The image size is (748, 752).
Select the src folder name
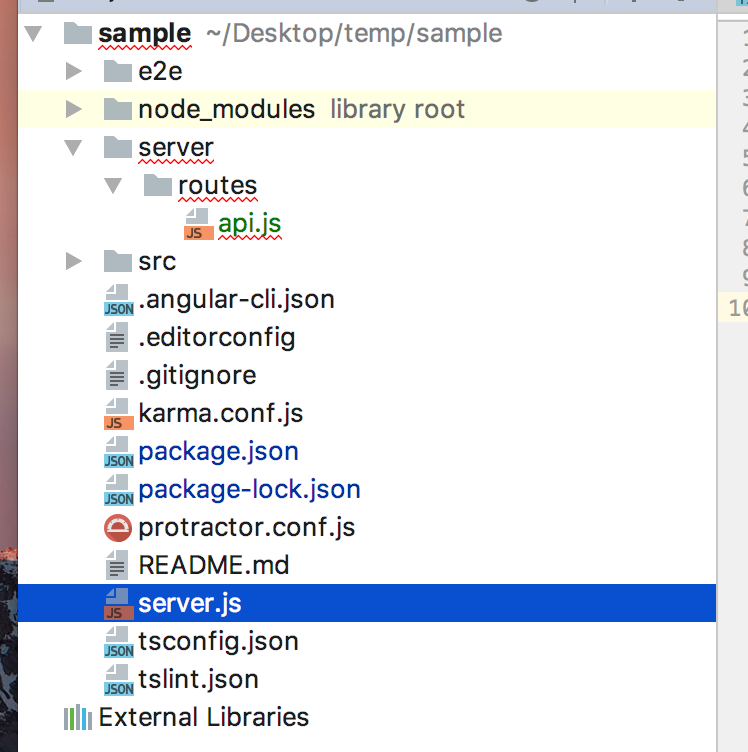[157, 261]
